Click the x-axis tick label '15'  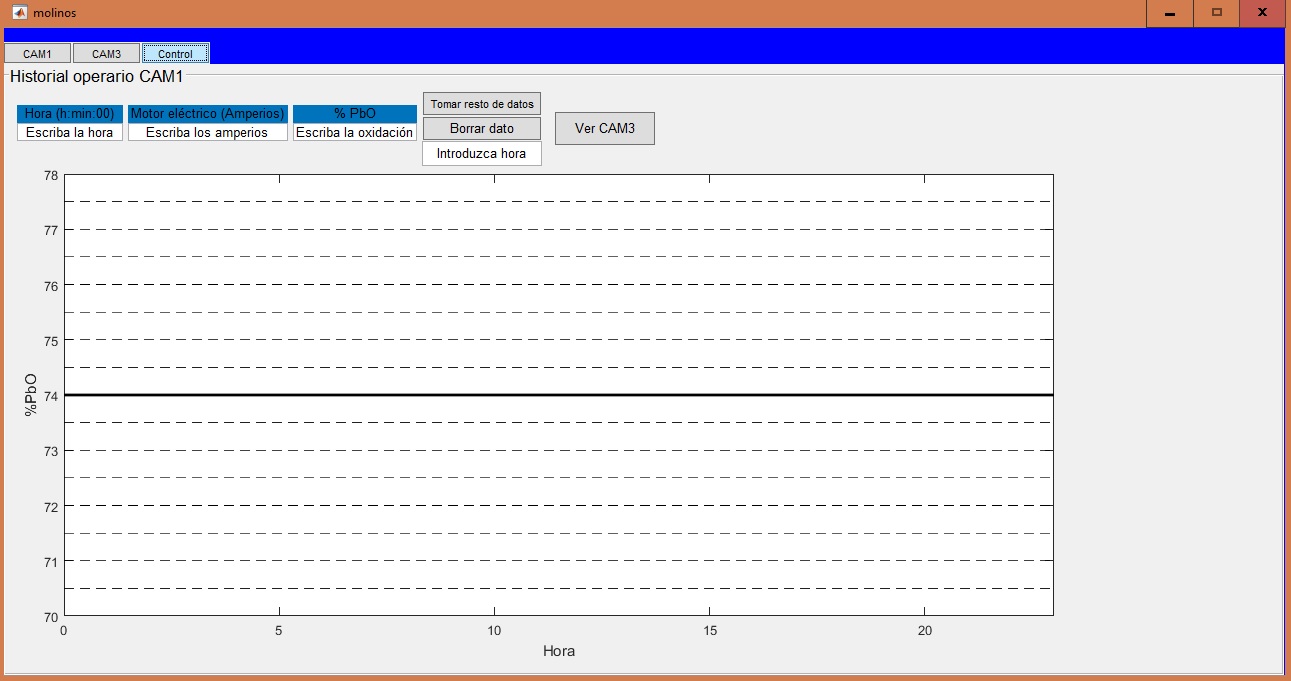pyautogui.click(x=709, y=631)
